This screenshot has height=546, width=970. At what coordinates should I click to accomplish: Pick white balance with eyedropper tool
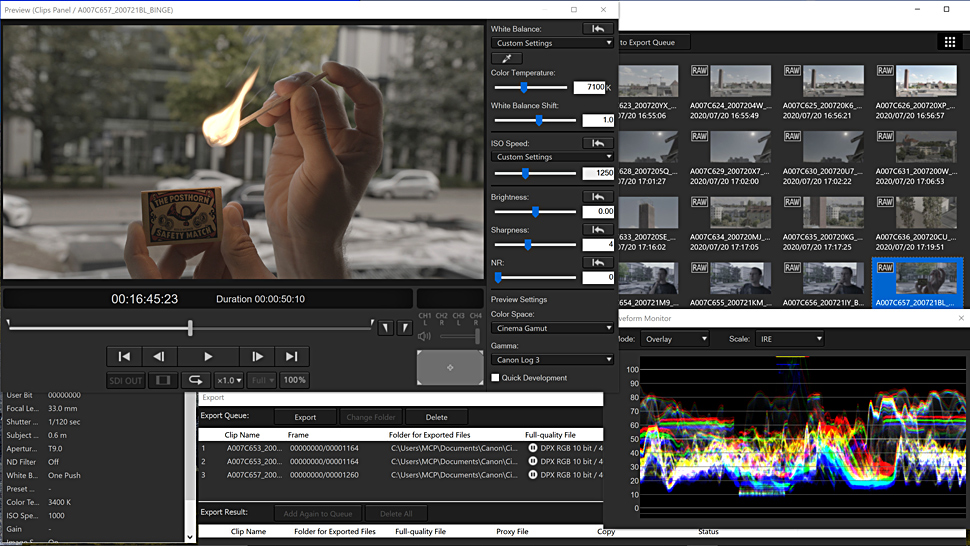[x=507, y=58]
